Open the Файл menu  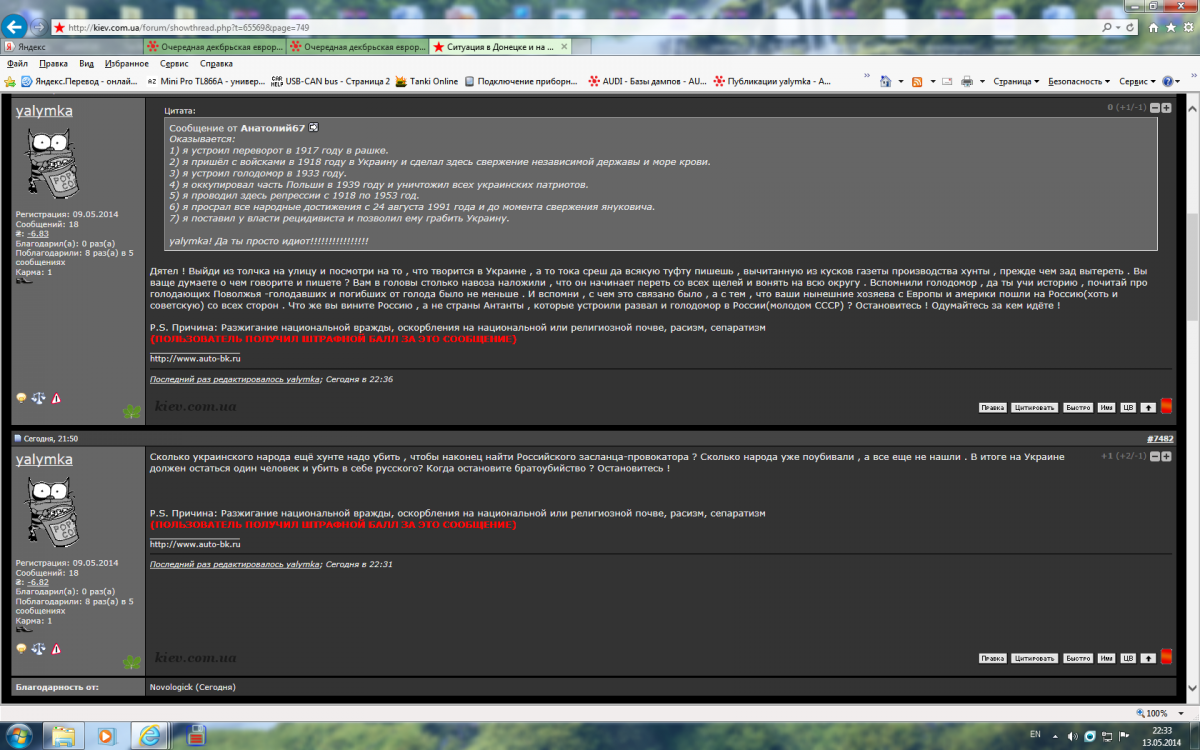tap(17, 63)
